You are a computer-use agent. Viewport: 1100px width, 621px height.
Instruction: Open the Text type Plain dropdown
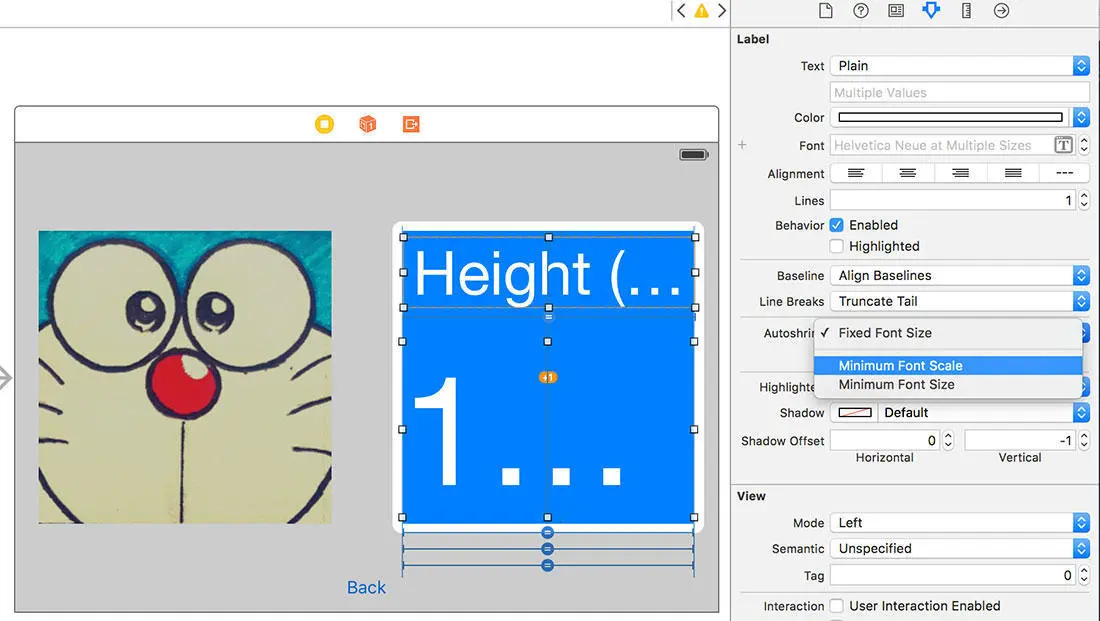[x=960, y=66]
